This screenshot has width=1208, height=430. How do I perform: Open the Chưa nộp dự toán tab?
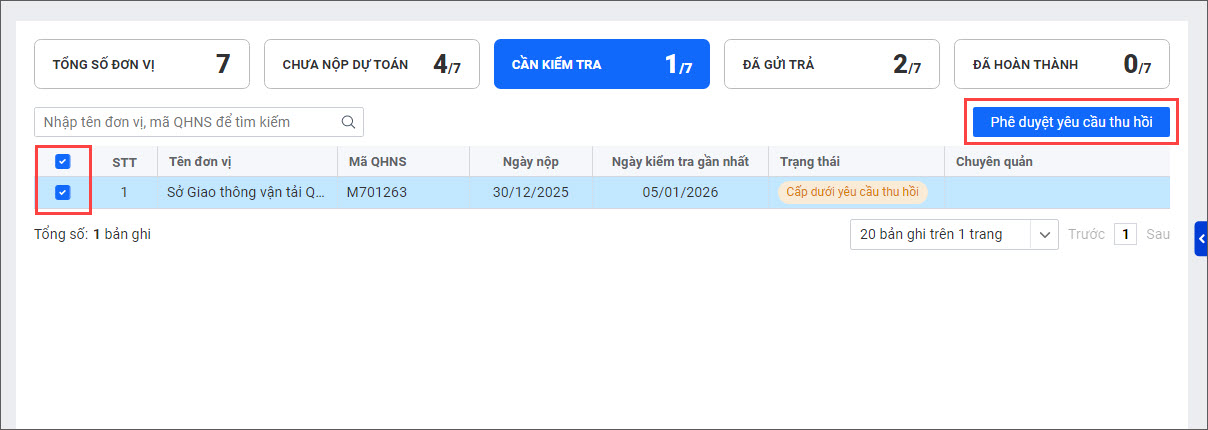coord(372,64)
